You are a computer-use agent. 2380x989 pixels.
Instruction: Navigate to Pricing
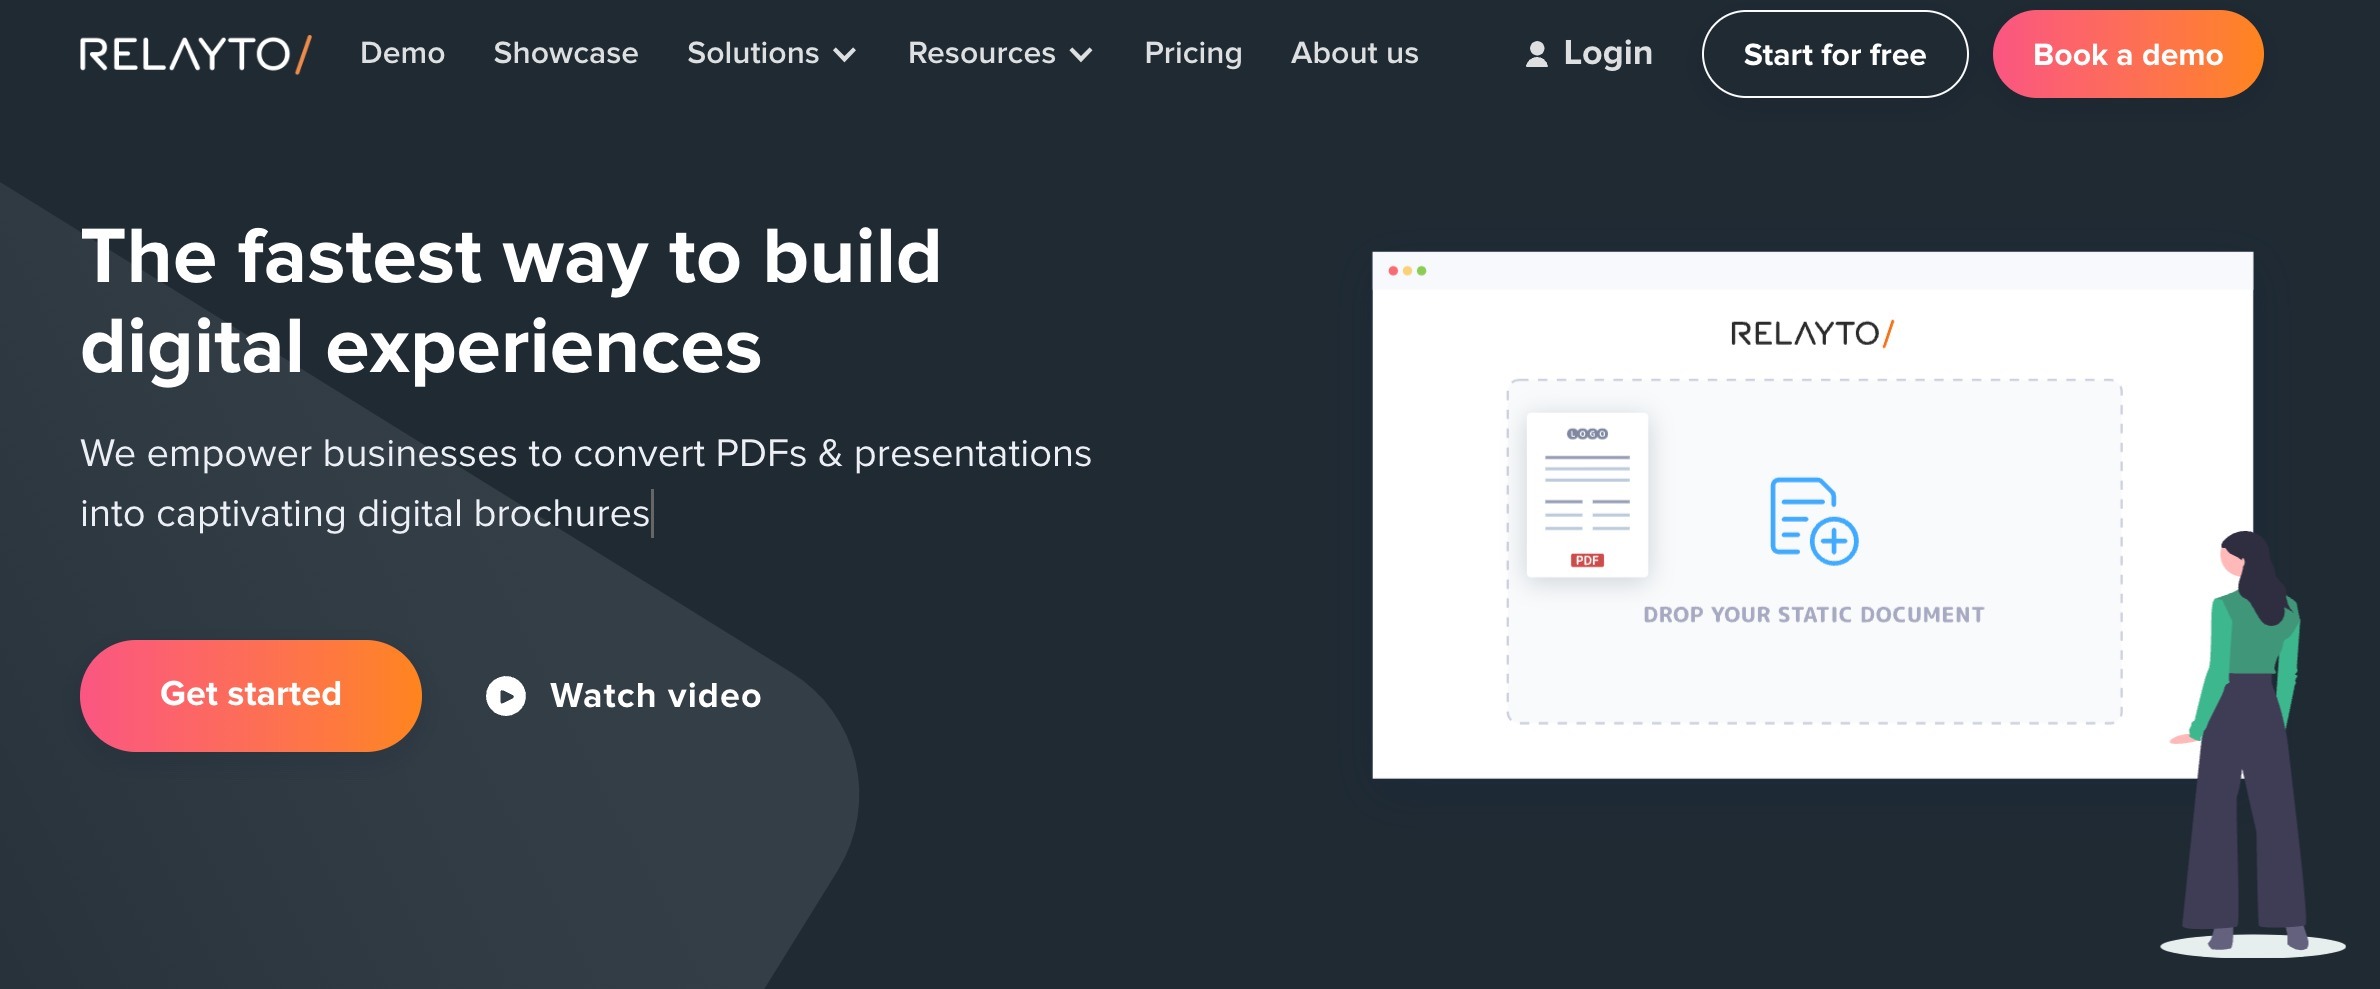click(1193, 53)
